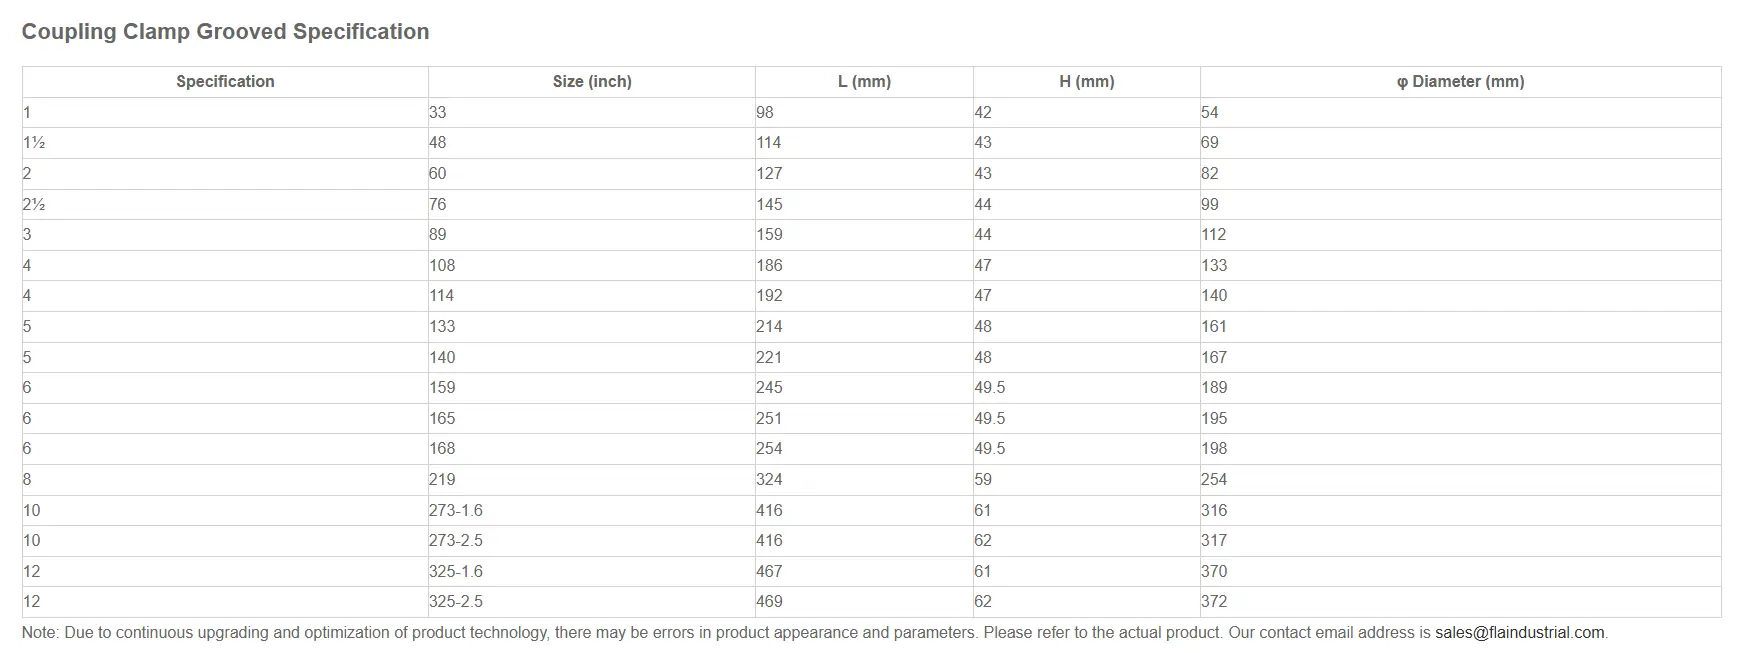Click the diameter value 54 cell
The image size is (1740, 653).
point(1460,113)
